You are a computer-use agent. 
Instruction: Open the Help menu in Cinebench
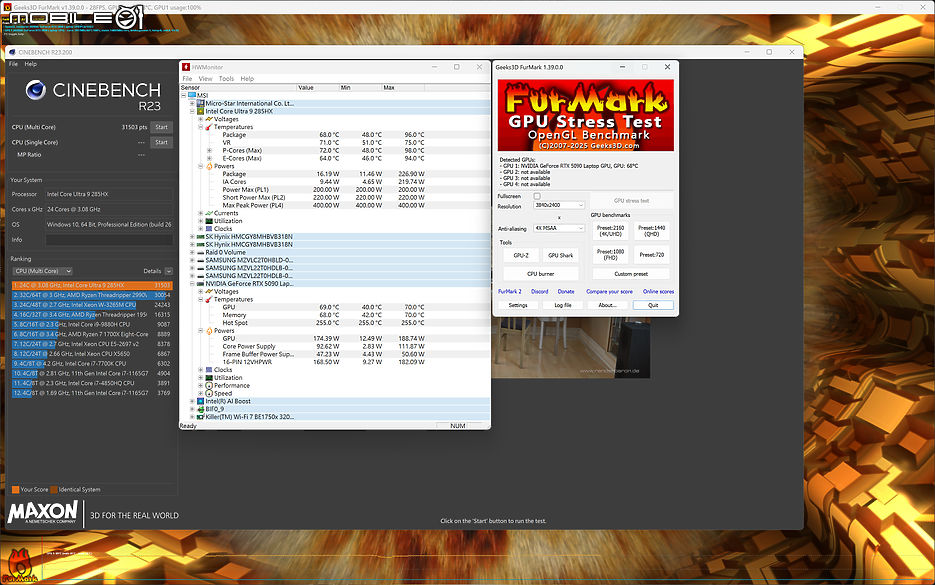[x=30, y=64]
